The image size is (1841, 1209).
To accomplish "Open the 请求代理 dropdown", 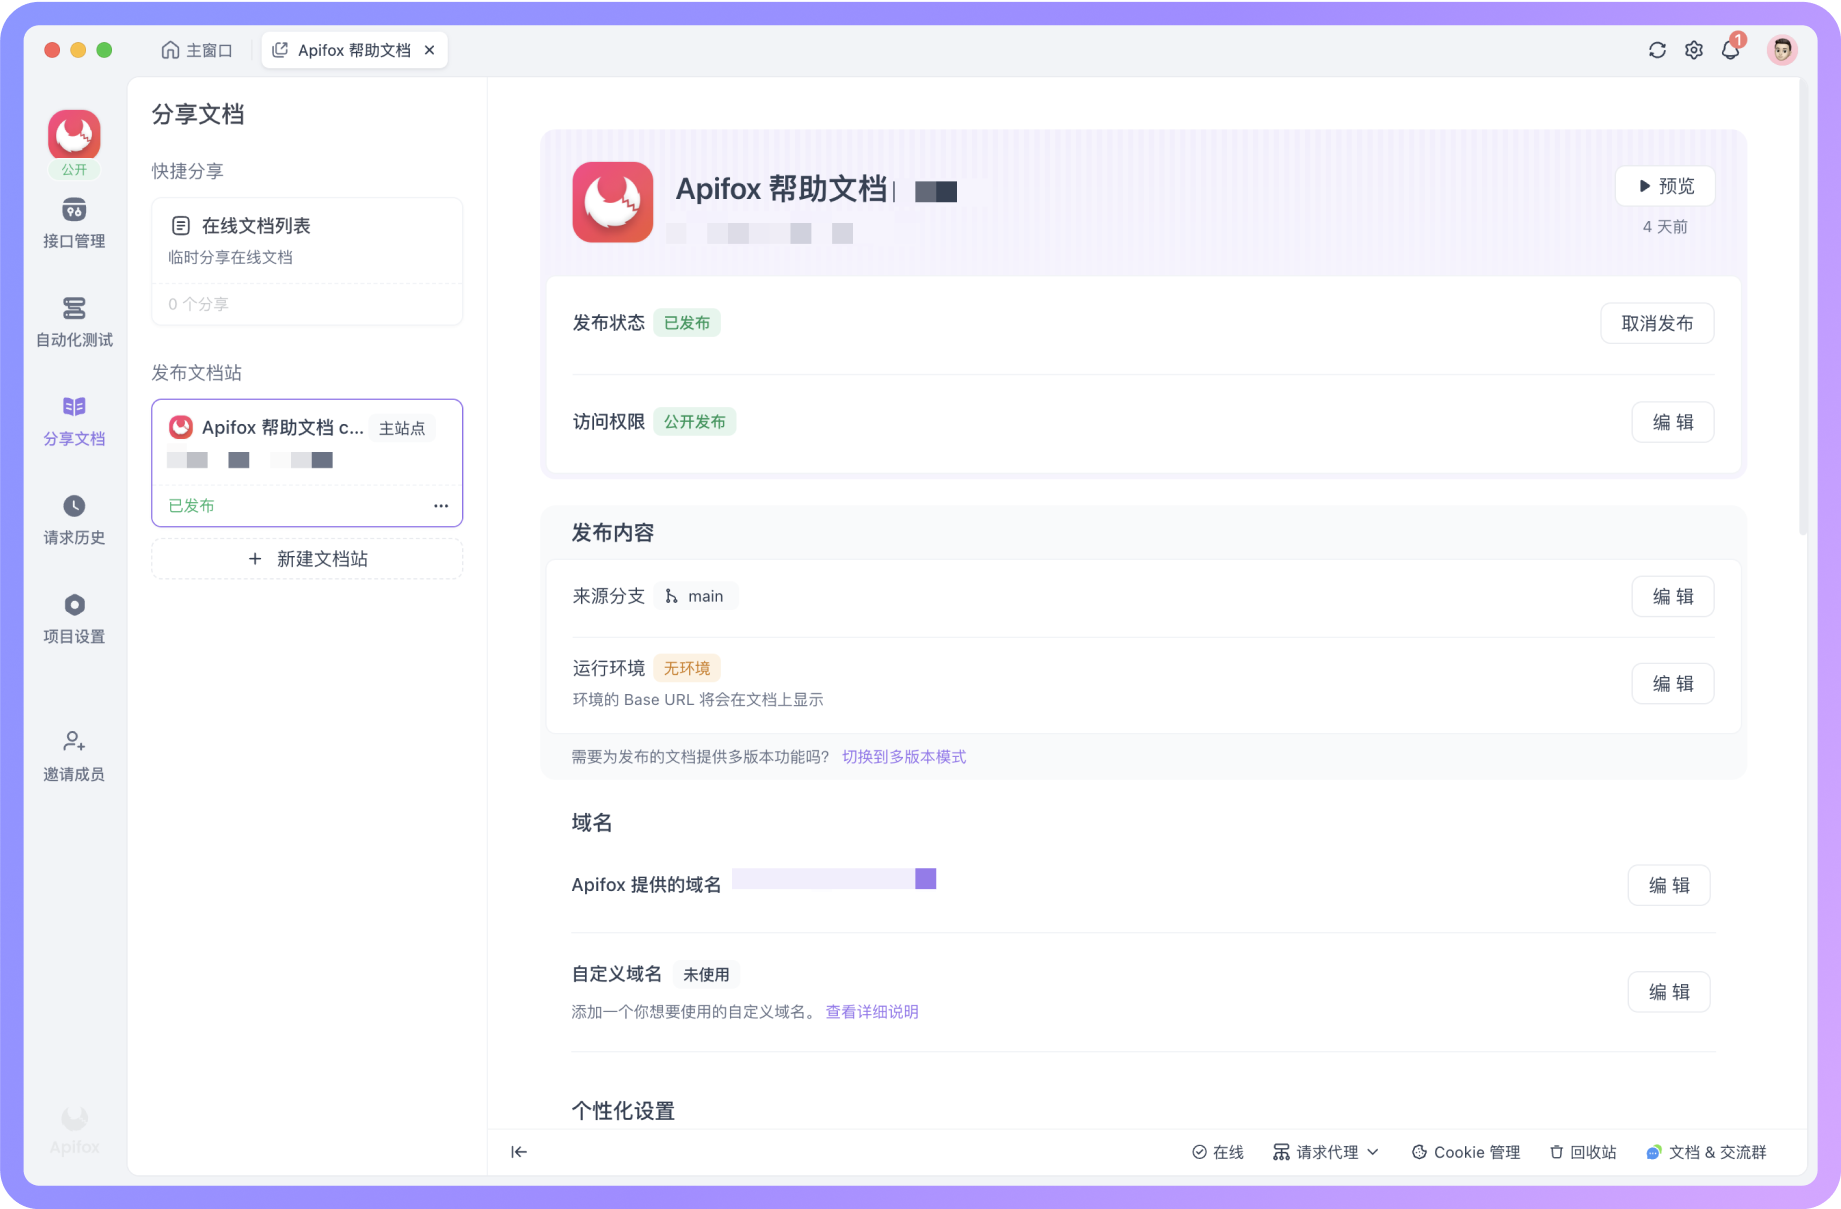I will click(1326, 1152).
